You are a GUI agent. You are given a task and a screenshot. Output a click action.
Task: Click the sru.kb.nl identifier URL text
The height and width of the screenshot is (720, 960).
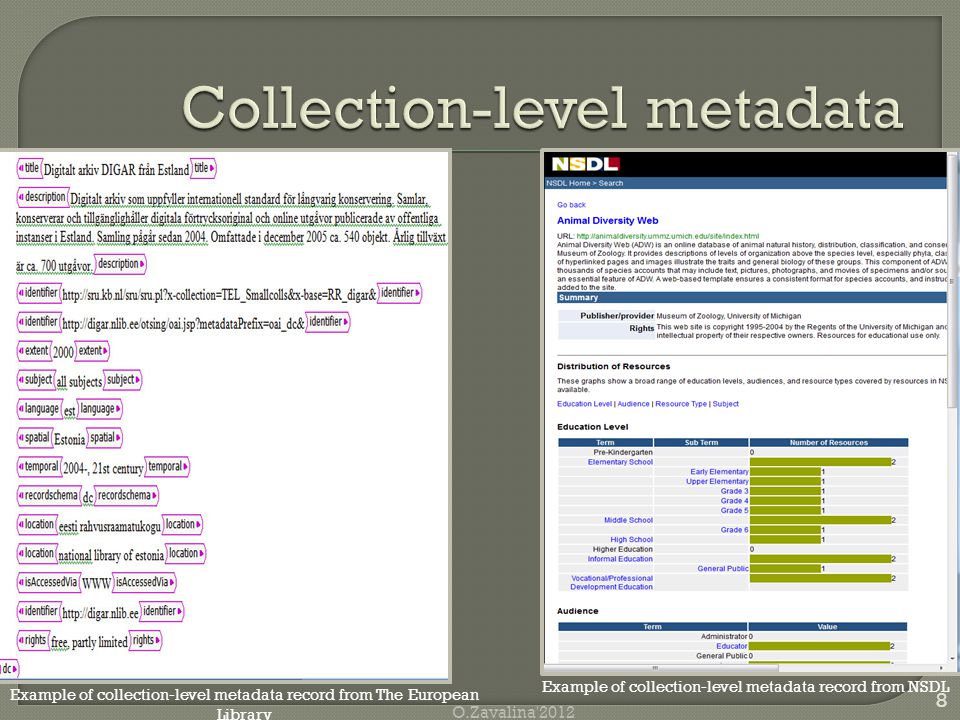(219, 295)
